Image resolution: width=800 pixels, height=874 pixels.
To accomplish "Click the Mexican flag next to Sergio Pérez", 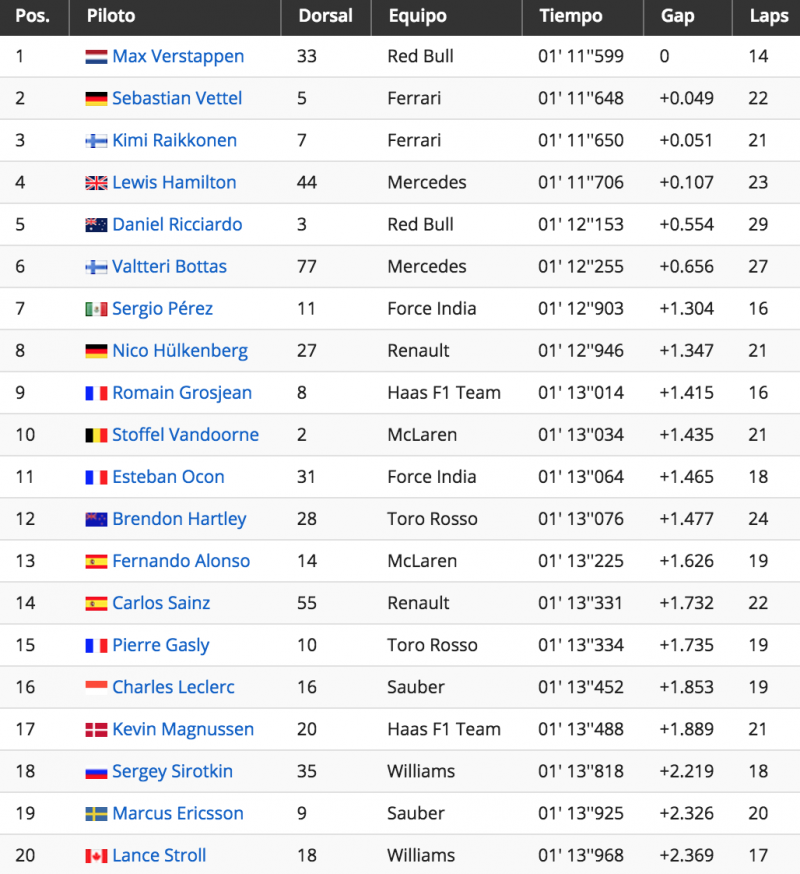I will (x=96, y=309).
